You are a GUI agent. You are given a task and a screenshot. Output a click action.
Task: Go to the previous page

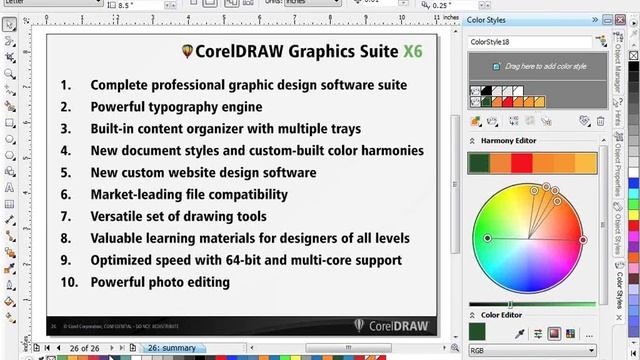coord(58,348)
